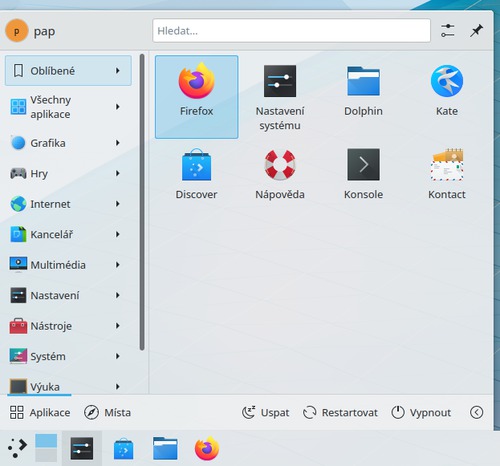Viewport: 500px width, 466px height.
Task: Click the Vypnout power button
Action: (x=421, y=412)
